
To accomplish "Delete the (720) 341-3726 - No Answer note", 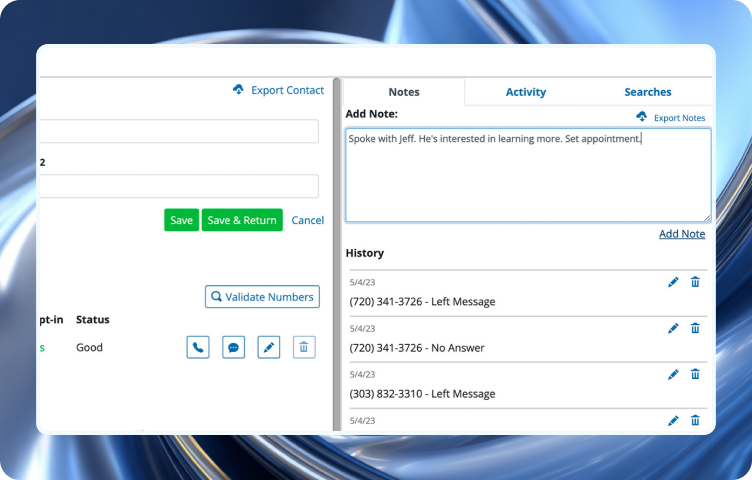I will point(695,328).
